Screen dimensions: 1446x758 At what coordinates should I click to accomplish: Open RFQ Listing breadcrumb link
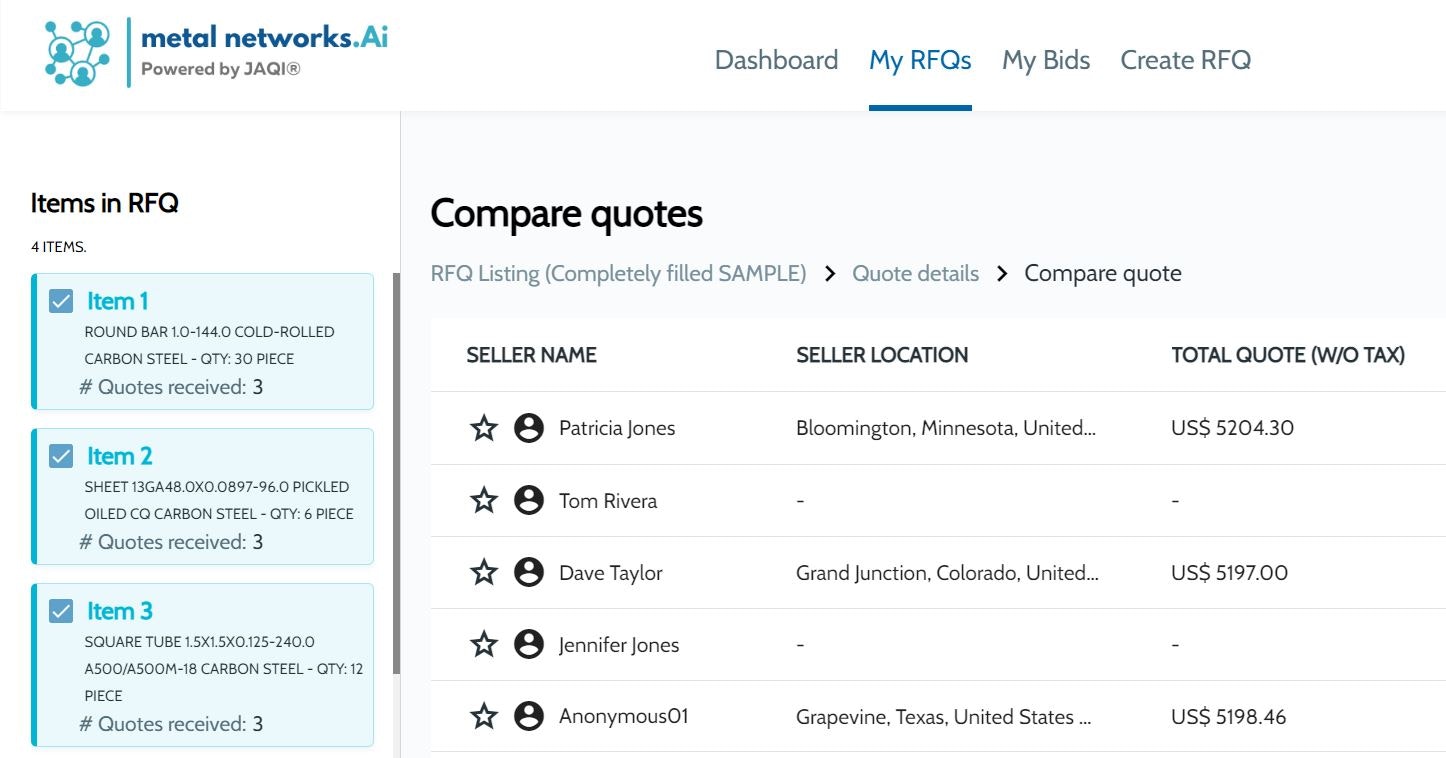point(618,274)
